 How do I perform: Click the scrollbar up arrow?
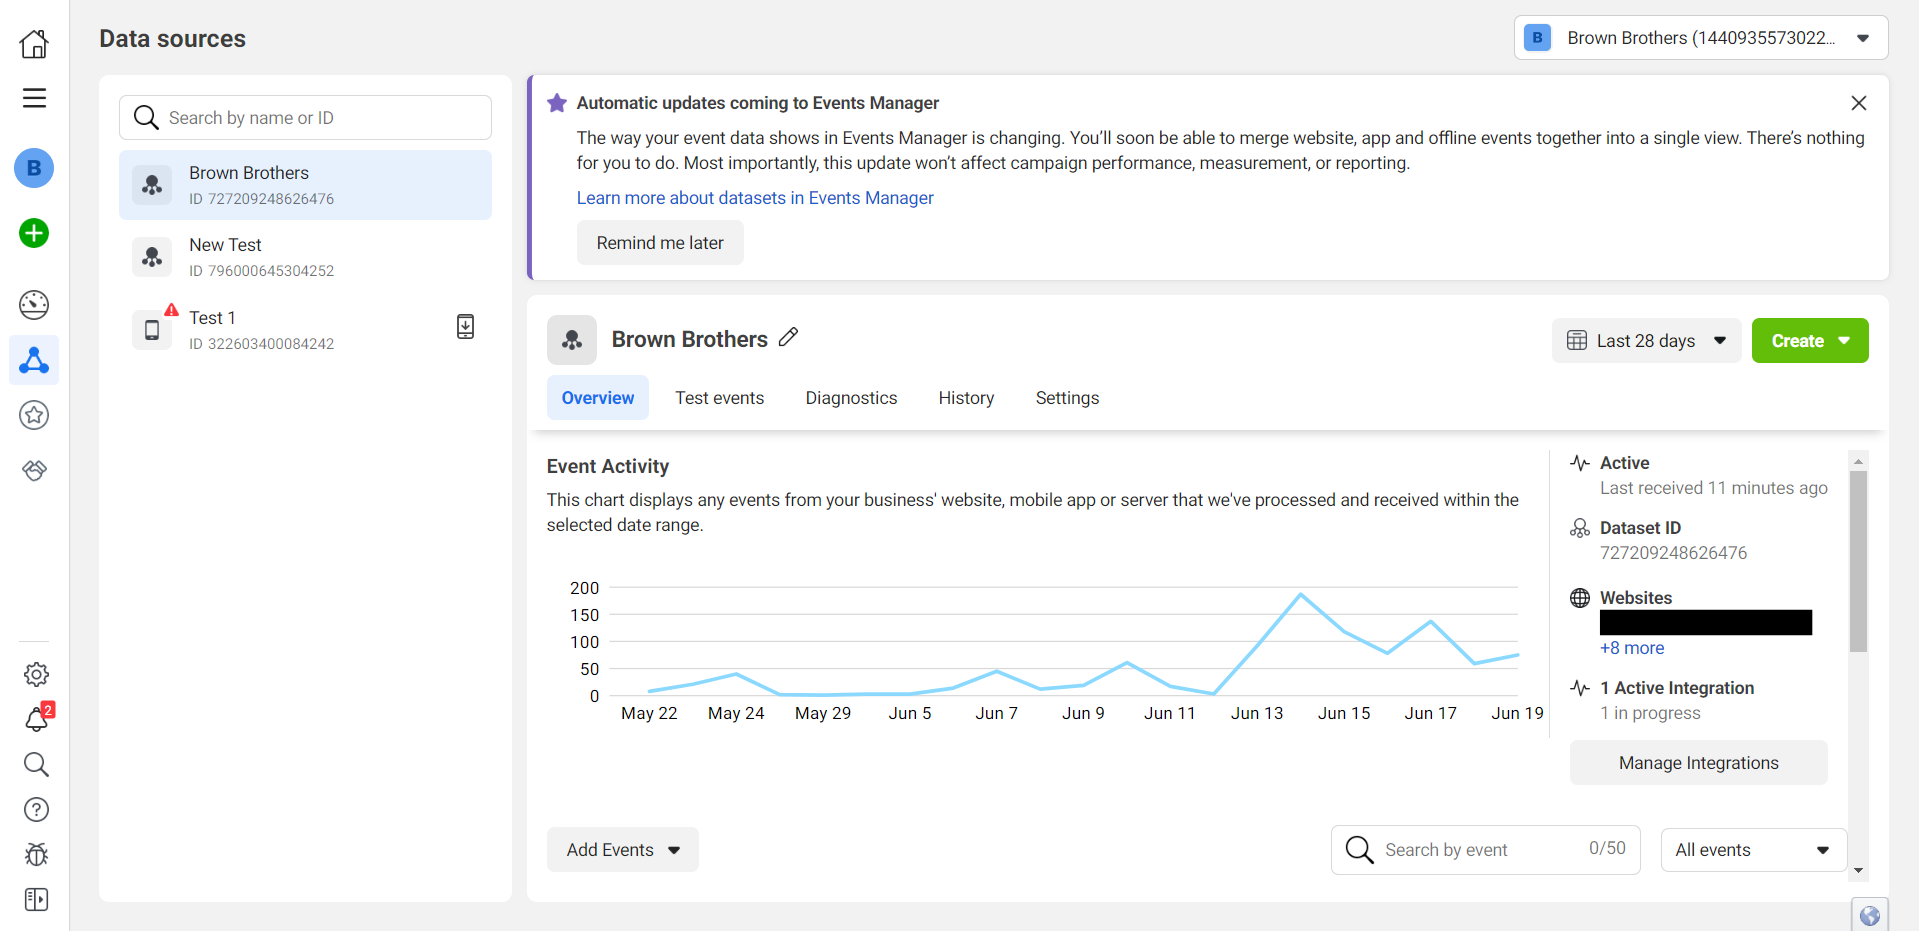[x=1858, y=461]
